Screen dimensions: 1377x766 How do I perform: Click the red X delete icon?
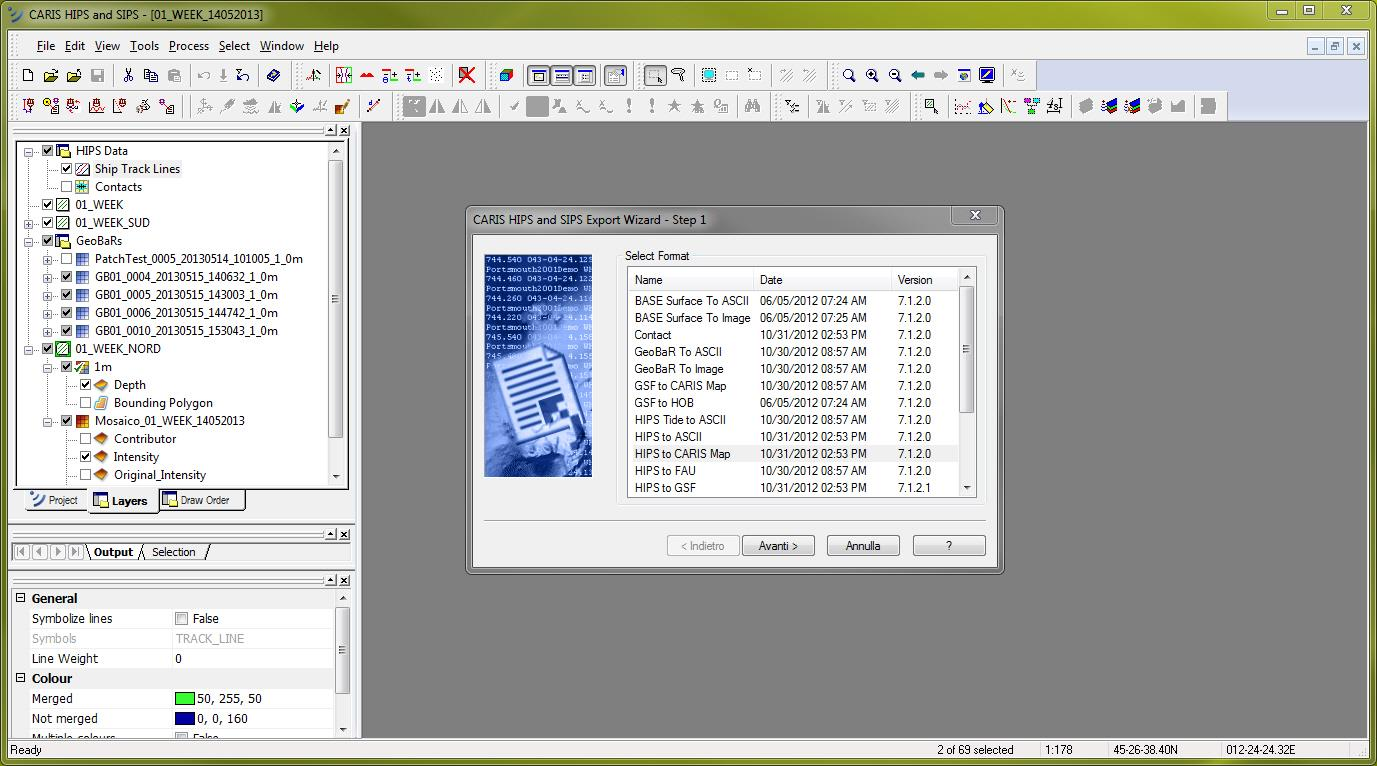pyautogui.click(x=466, y=75)
